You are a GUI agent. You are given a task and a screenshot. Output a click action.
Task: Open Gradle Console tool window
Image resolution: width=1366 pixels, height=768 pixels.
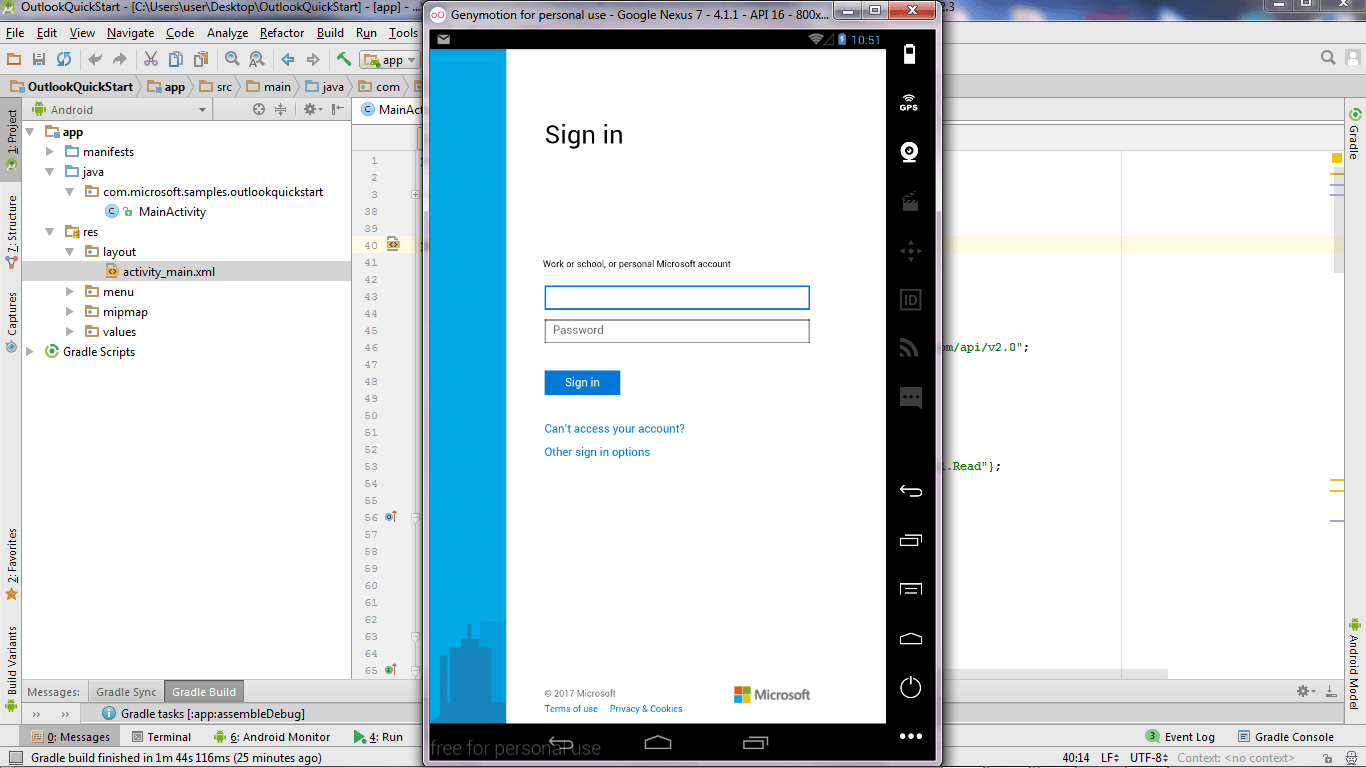[x=1286, y=737]
